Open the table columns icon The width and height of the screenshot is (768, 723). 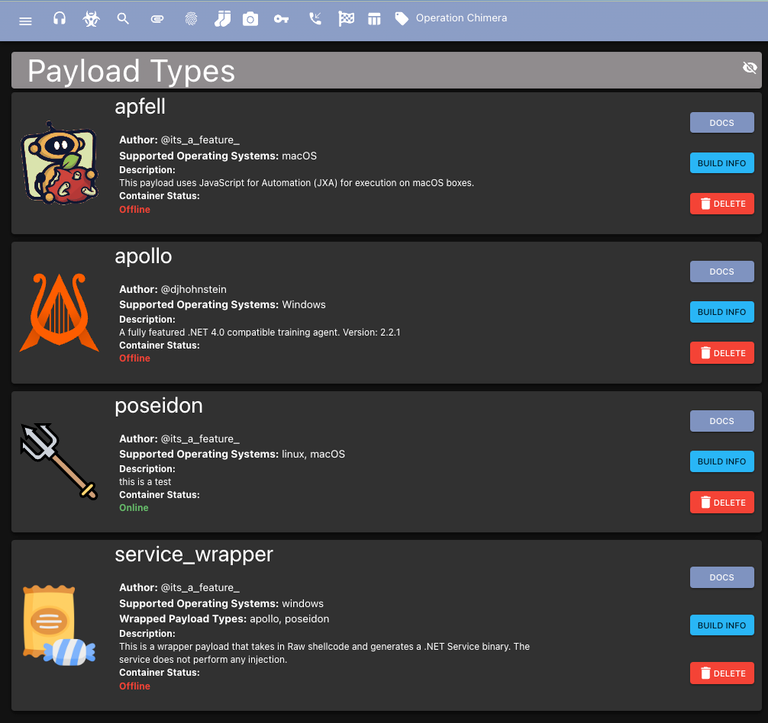point(374,19)
